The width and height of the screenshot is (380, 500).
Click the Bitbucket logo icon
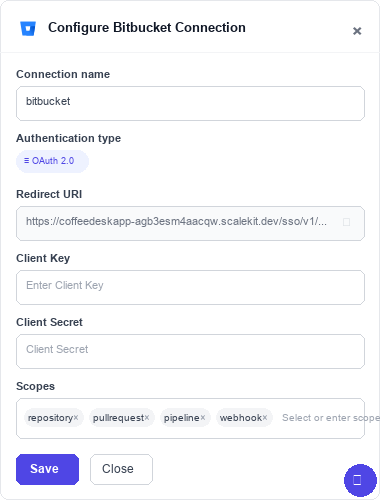click(x=28, y=28)
